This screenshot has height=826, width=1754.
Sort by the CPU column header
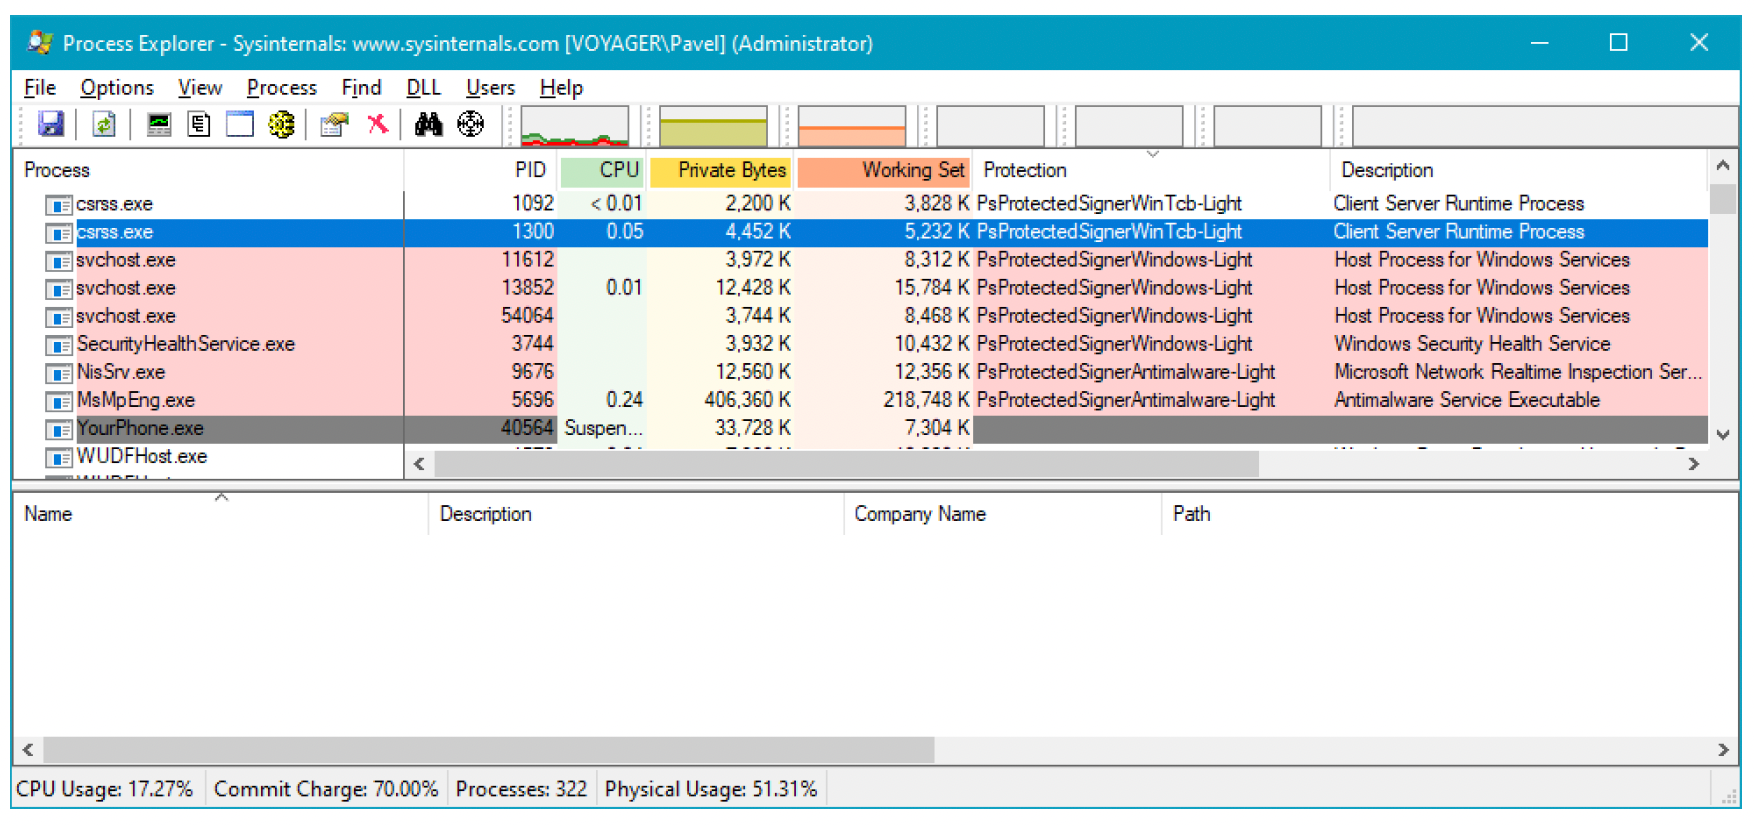click(602, 170)
